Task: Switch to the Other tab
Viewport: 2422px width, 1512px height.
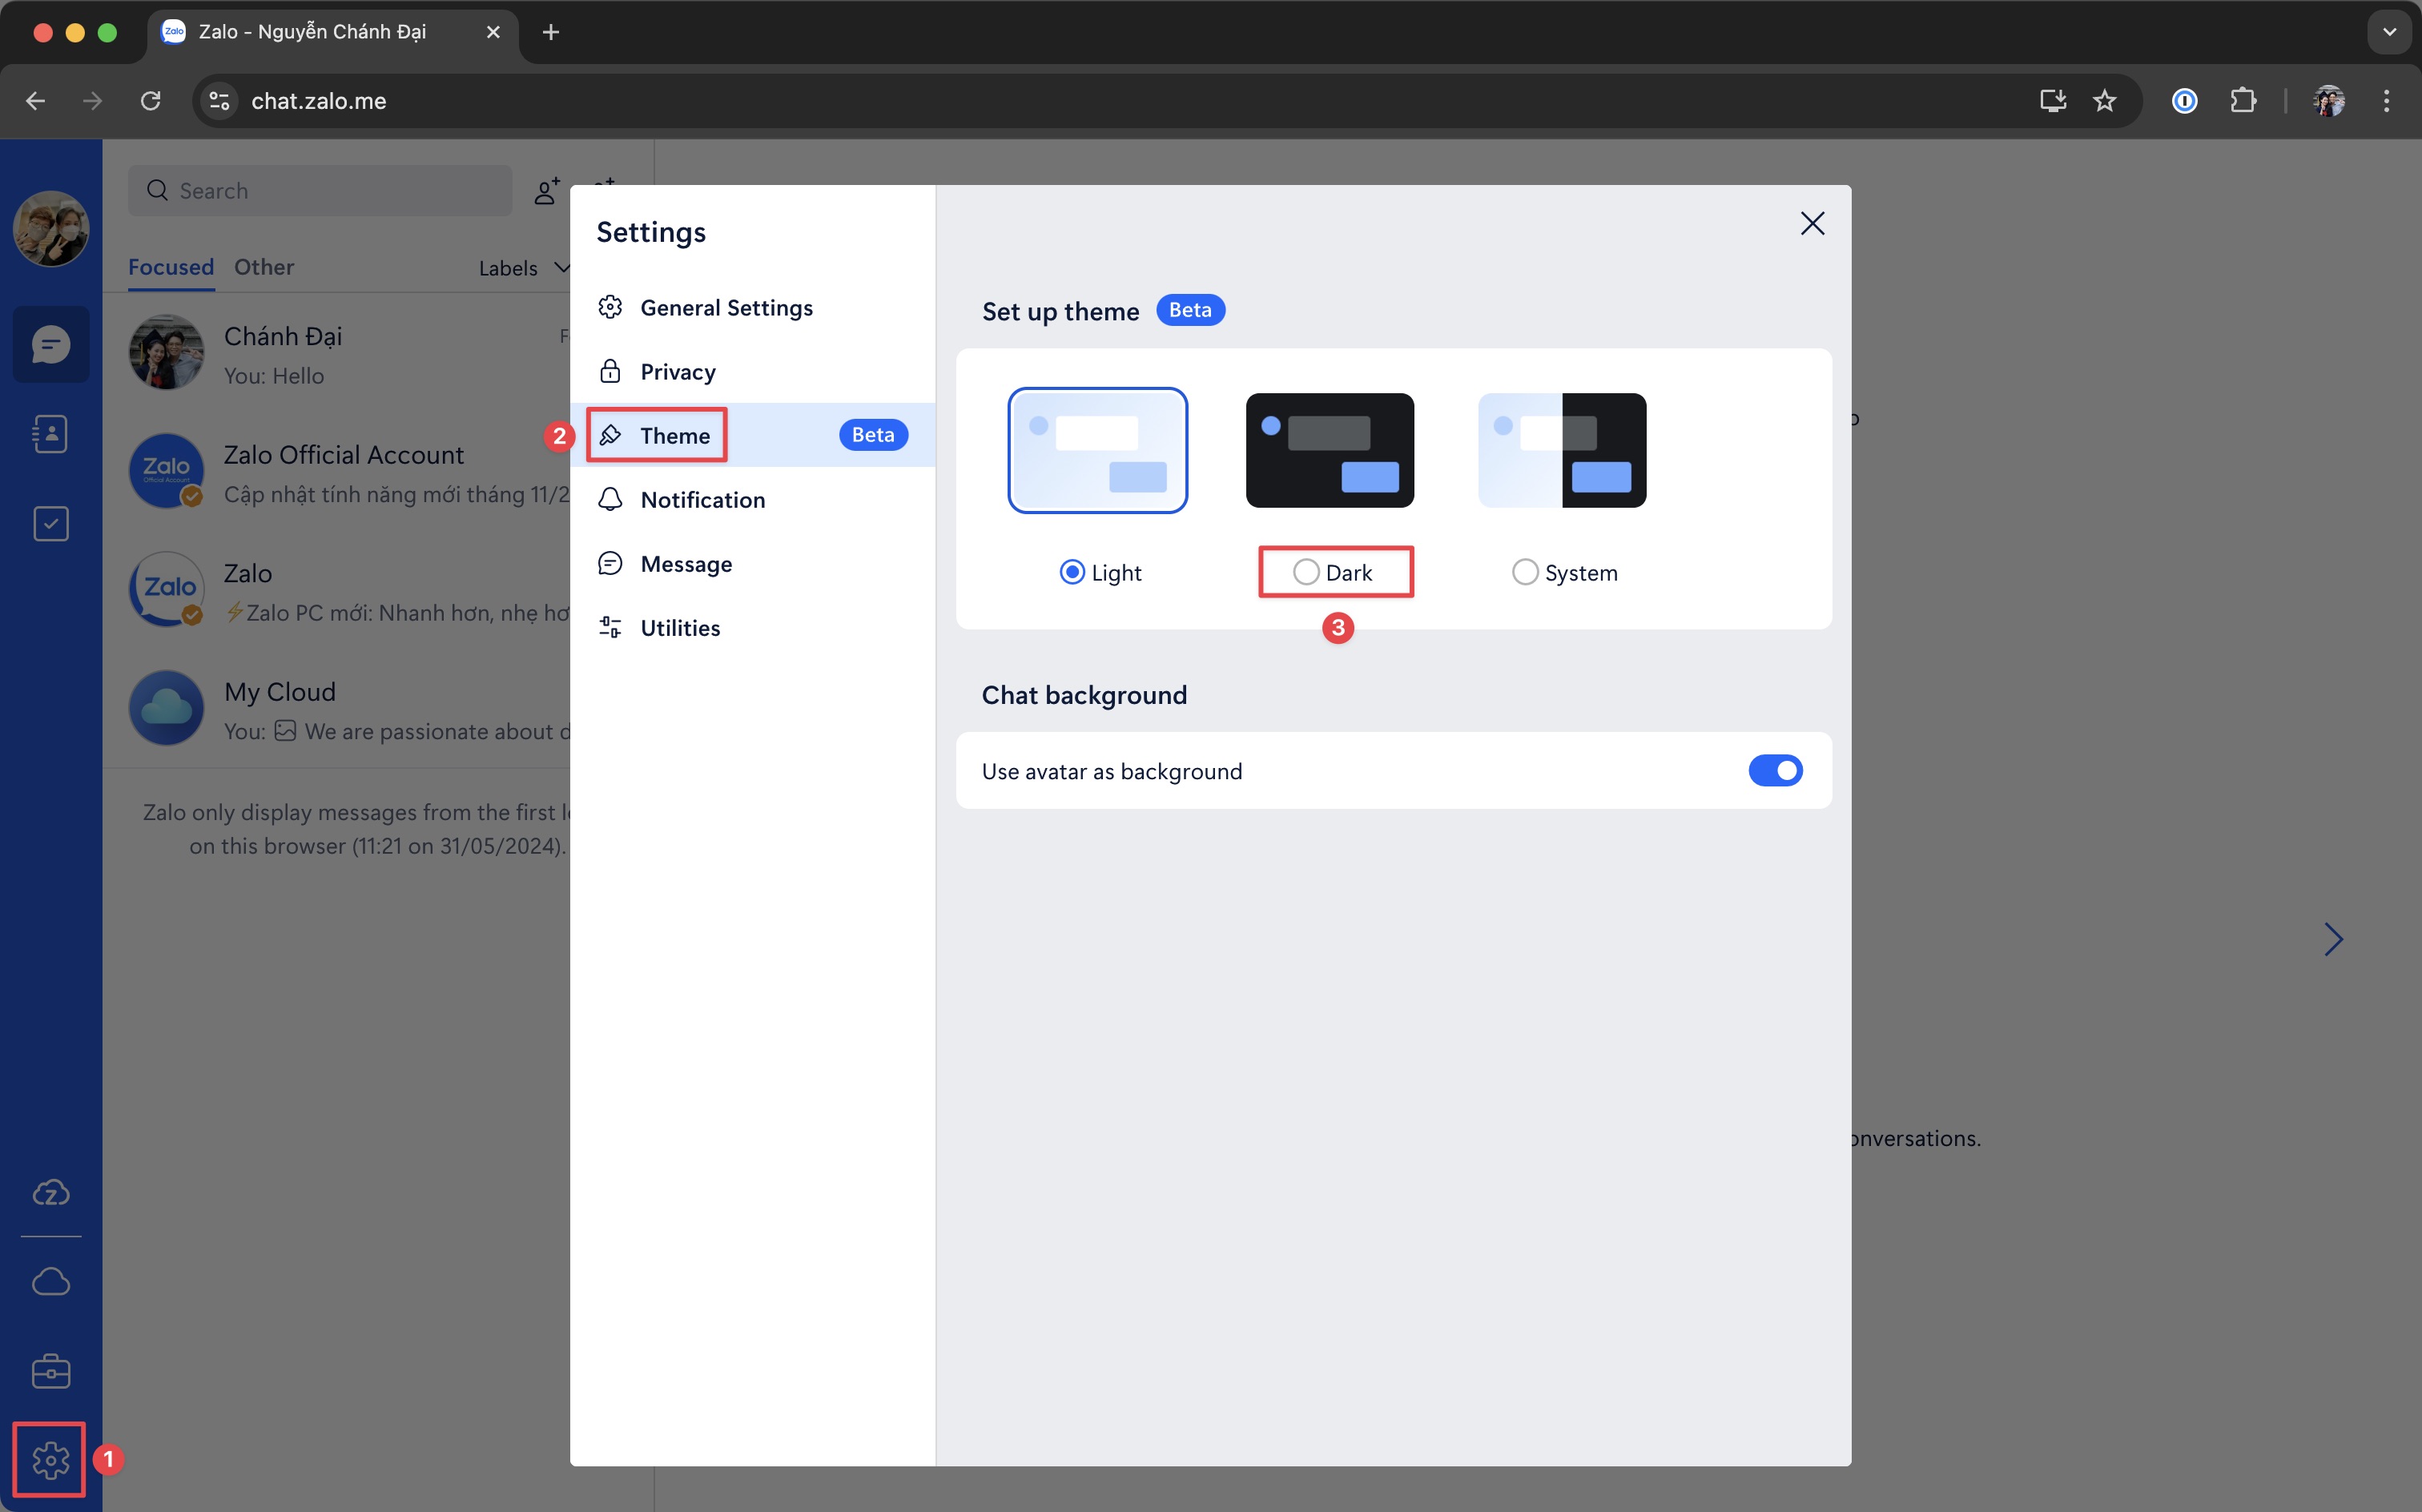Action: click(x=263, y=267)
